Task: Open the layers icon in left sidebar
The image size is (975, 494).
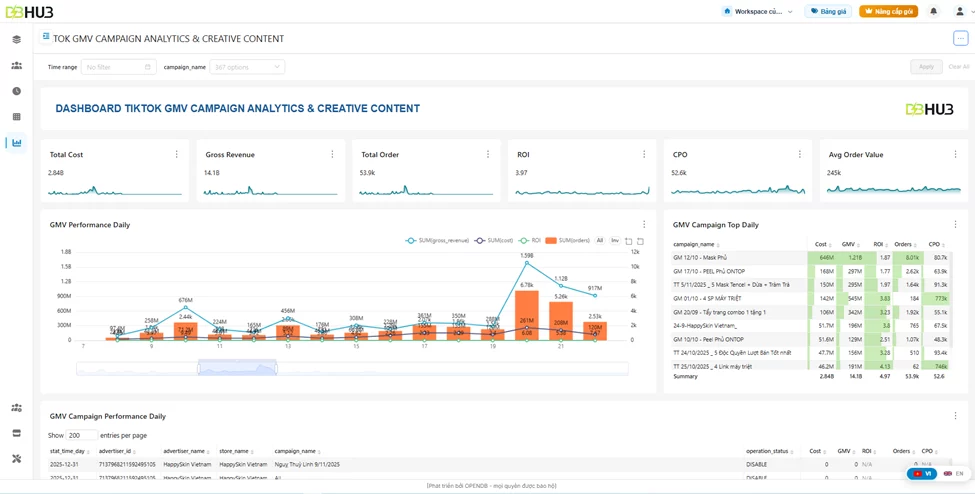Action: [17, 39]
